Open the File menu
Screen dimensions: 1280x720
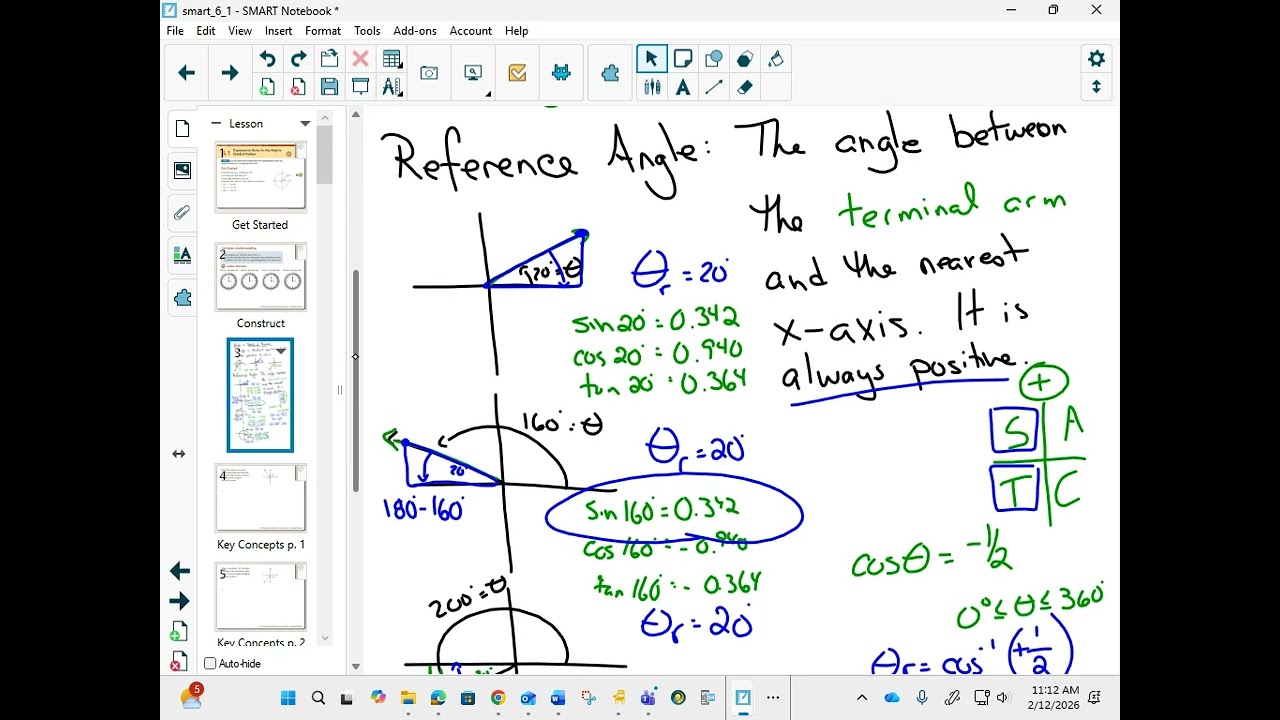click(x=175, y=31)
